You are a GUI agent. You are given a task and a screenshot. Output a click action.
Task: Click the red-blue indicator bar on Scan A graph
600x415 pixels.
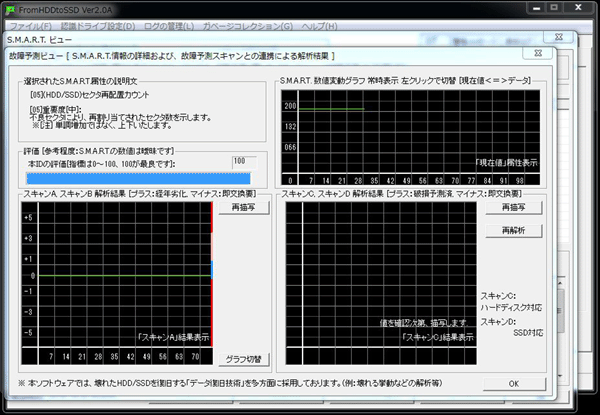click(x=212, y=274)
